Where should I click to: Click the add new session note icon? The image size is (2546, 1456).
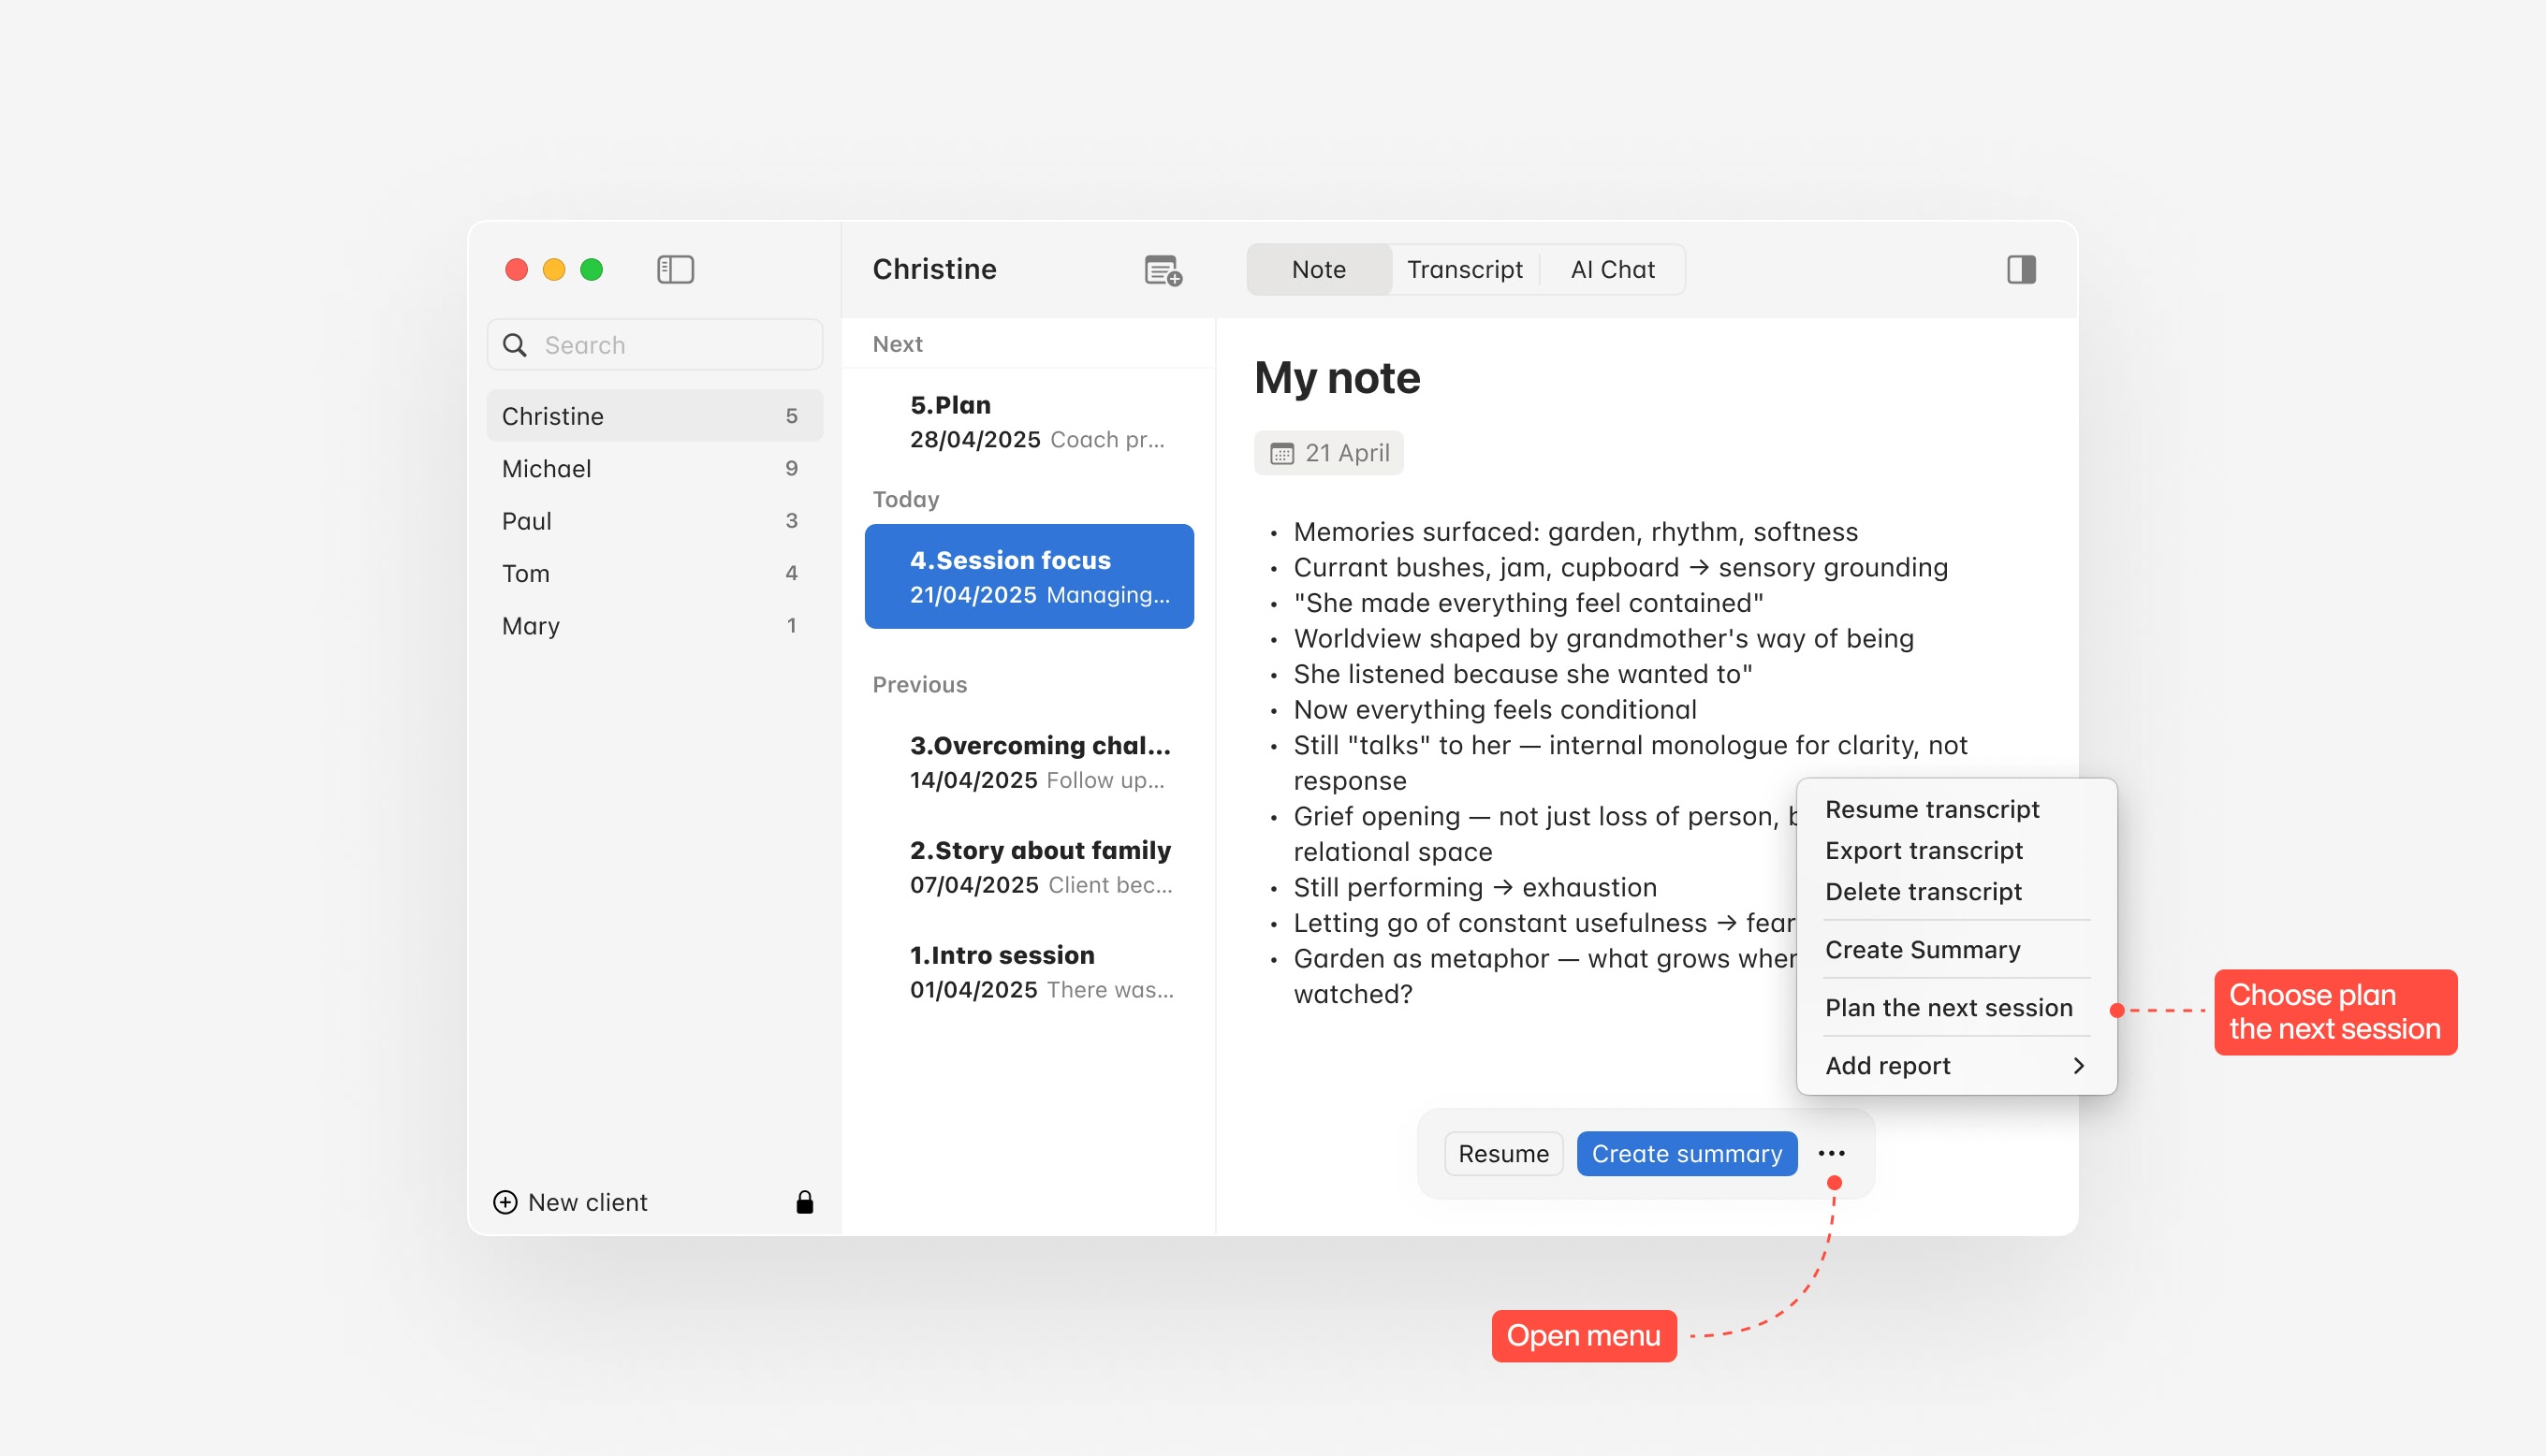1162,270
